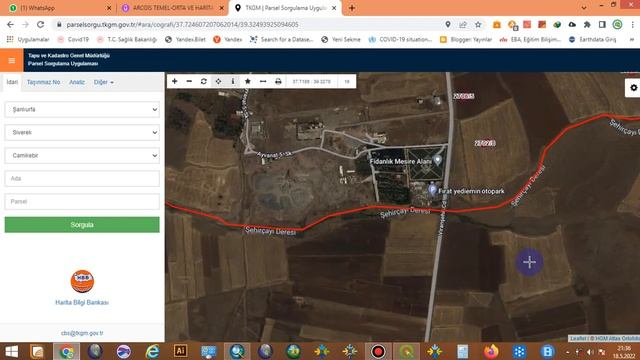This screenshot has height=360, width=640.
Task: Select the measure distance tool
Action: click(263, 81)
